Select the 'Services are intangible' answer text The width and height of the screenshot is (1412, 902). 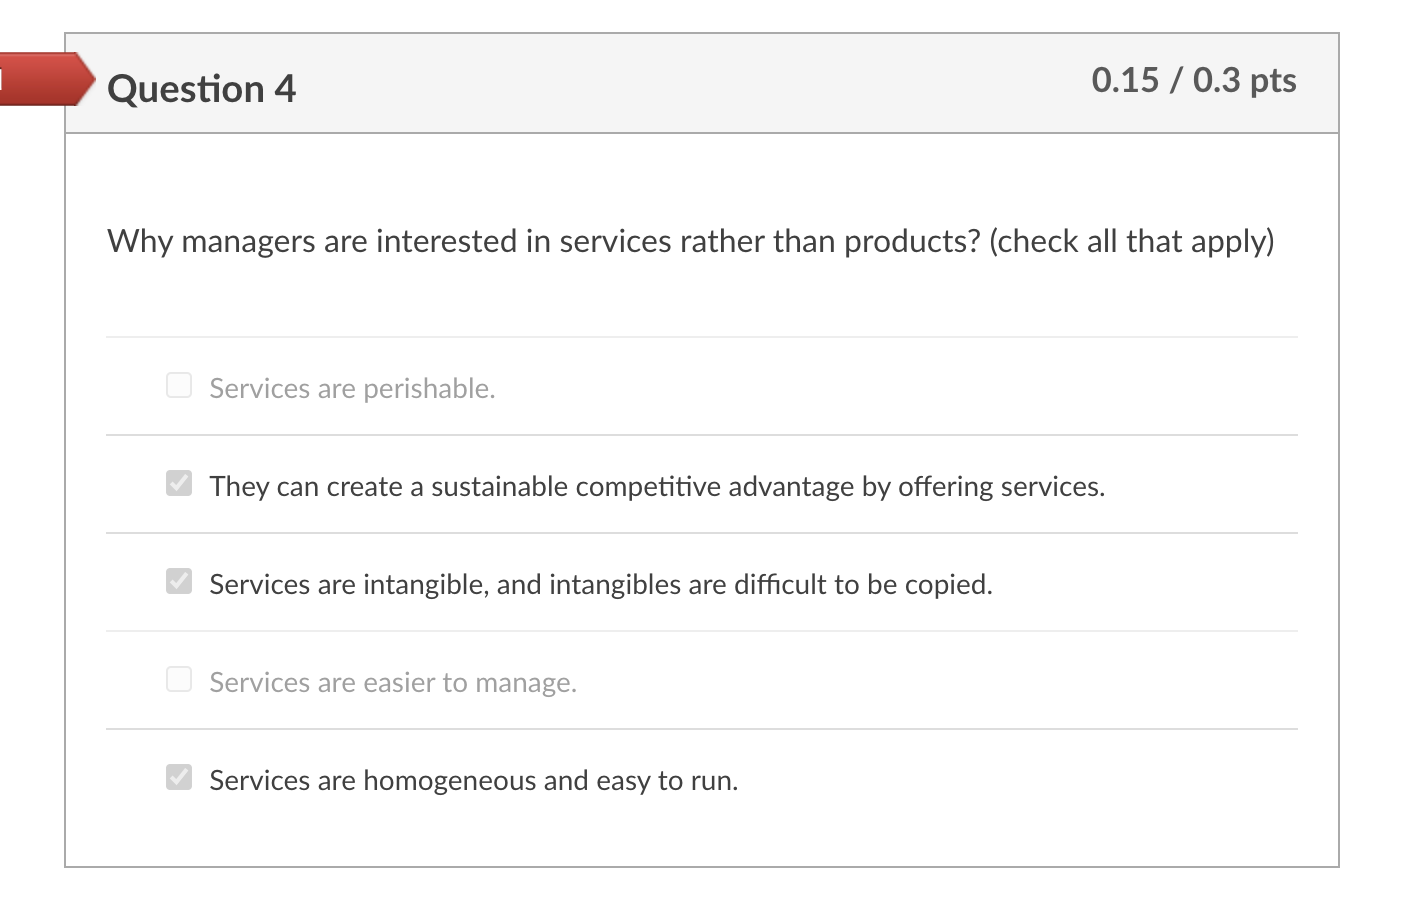point(600,585)
